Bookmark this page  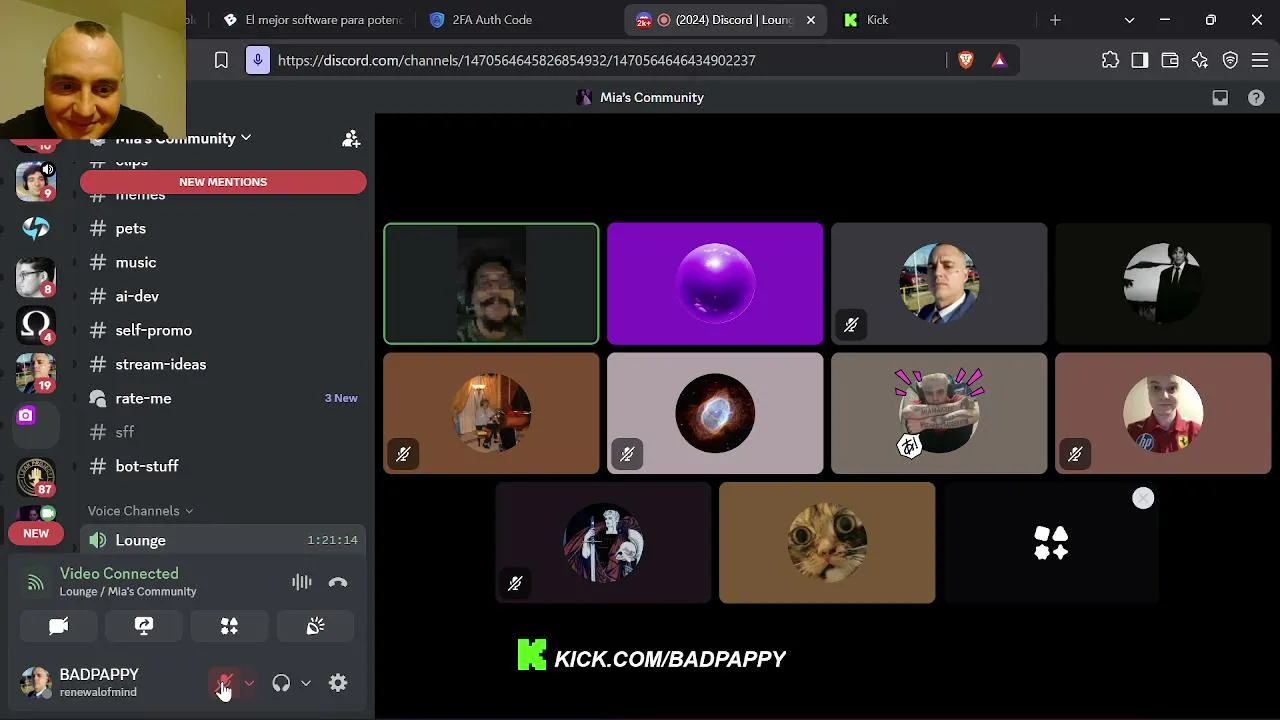click(x=221, y=60)
